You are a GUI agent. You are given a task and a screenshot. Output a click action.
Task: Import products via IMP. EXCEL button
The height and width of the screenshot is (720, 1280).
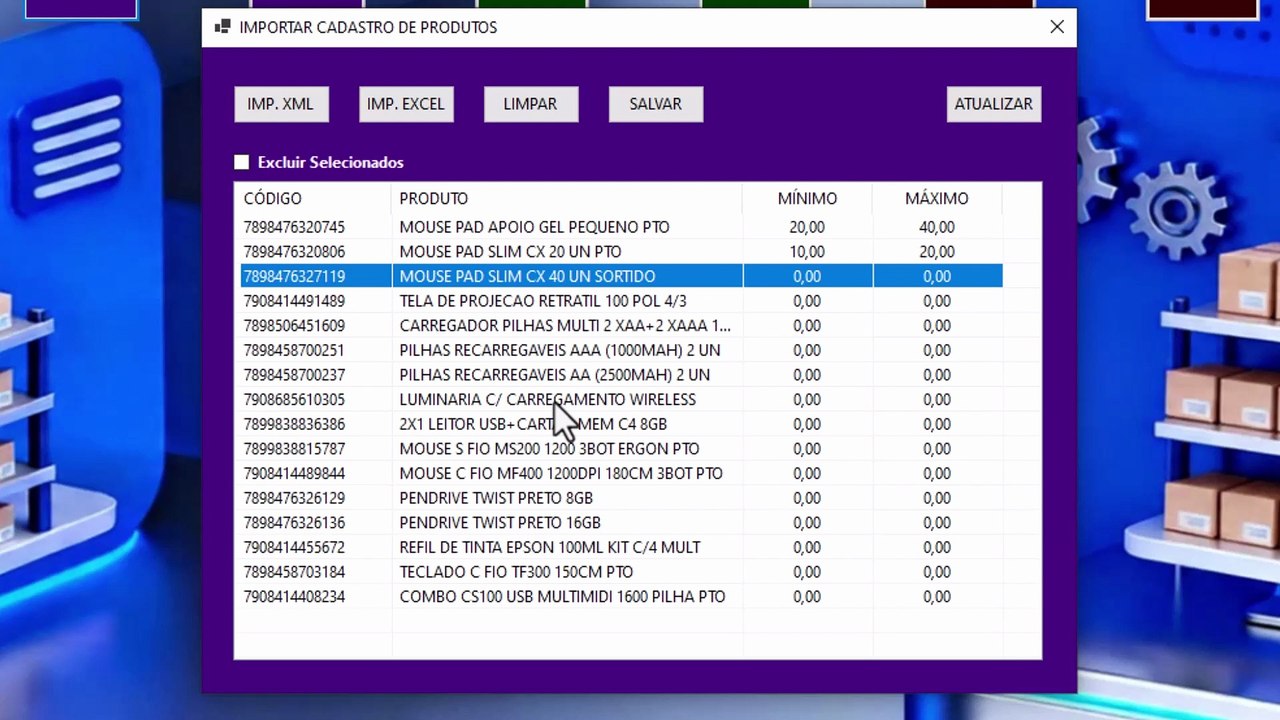(x=406, y=104)
